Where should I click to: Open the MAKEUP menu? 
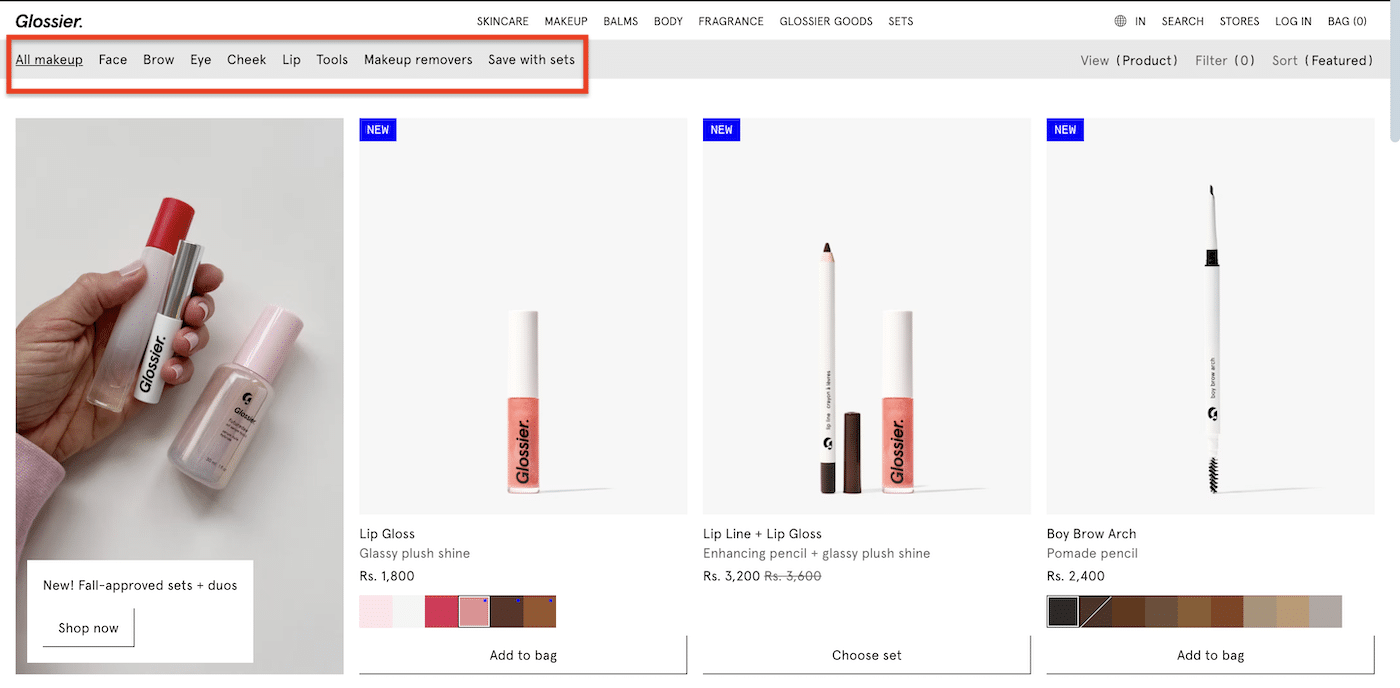(565, 20)
